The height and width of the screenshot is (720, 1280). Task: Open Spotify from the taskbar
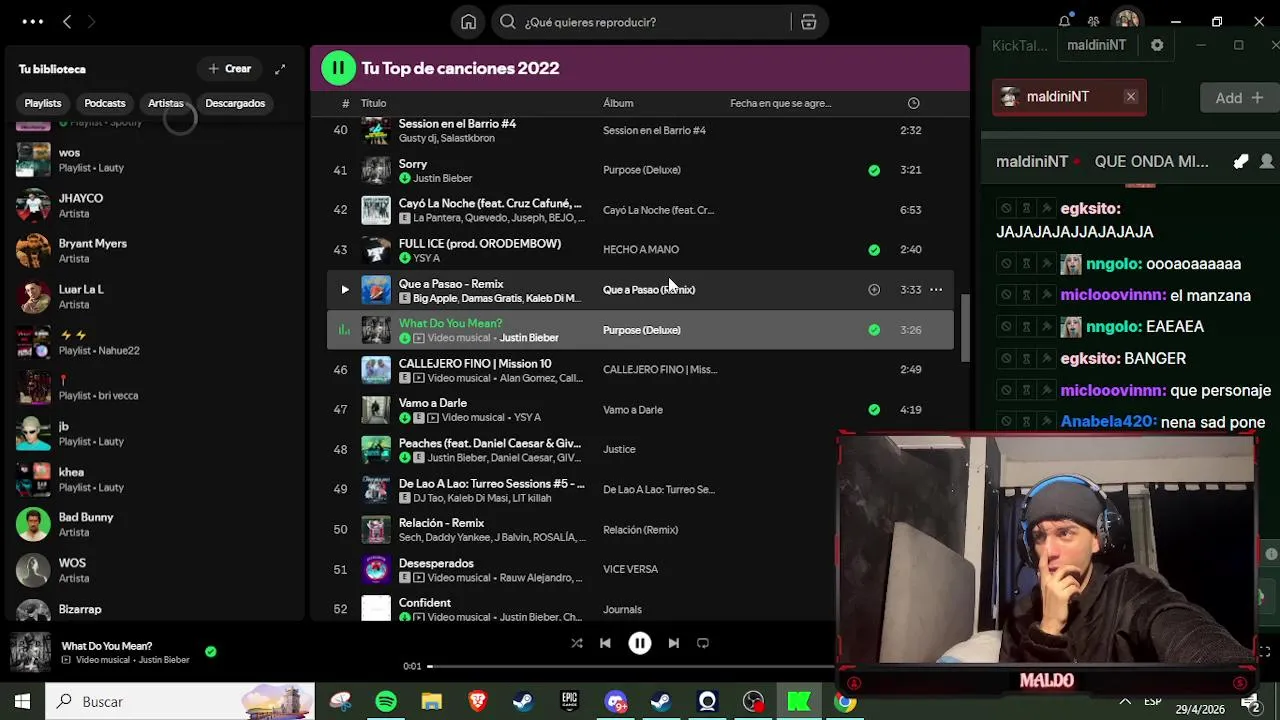(386, 702)
